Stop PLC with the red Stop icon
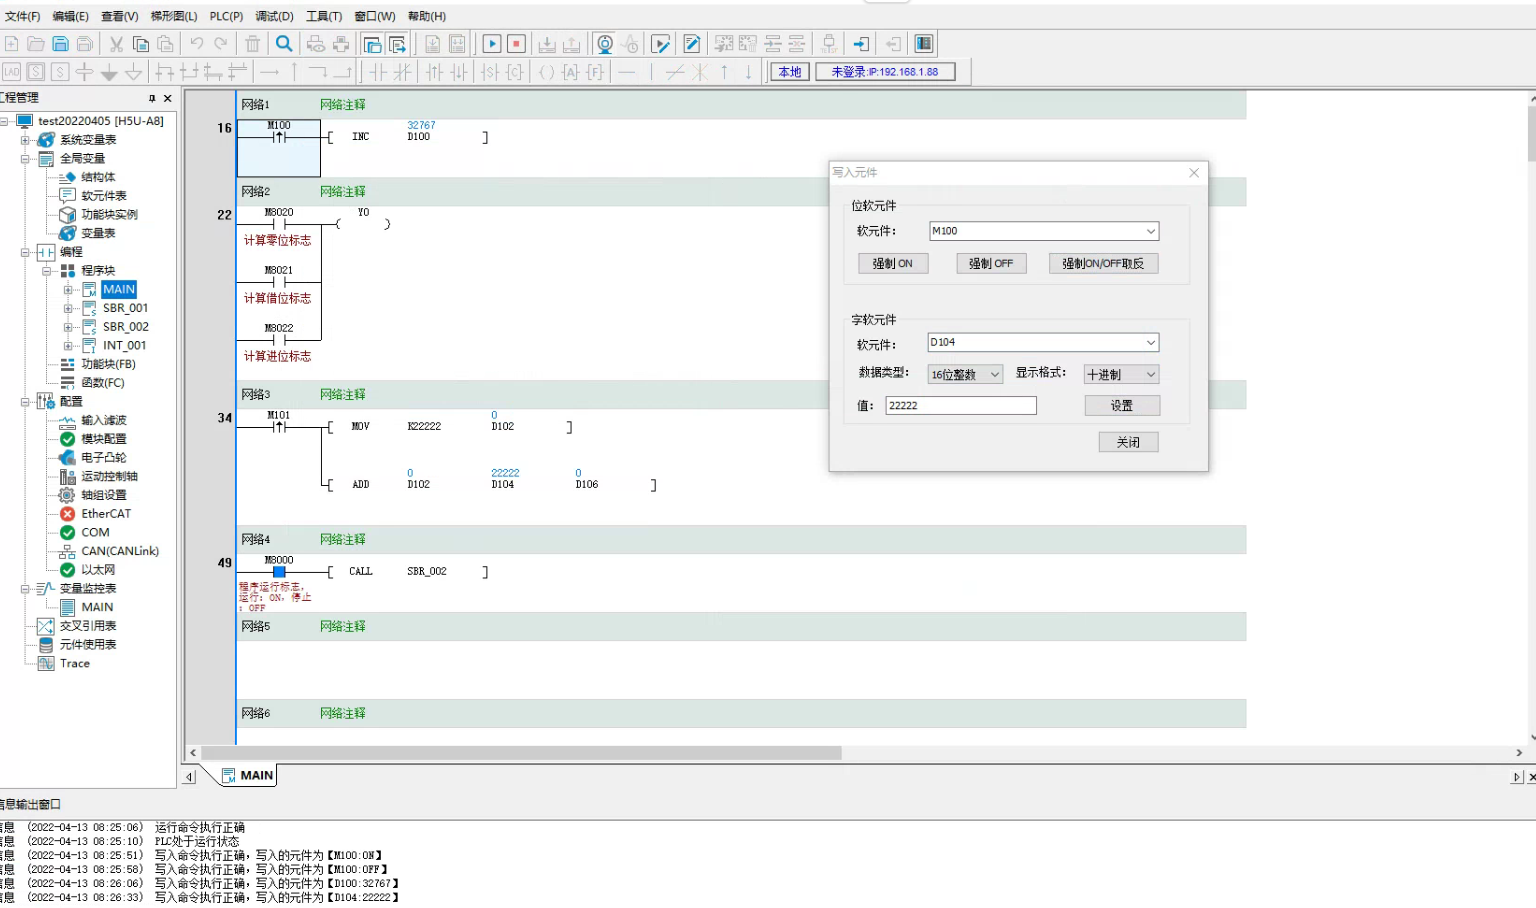This screenshot has width=1536, height=908. (516, 44)
